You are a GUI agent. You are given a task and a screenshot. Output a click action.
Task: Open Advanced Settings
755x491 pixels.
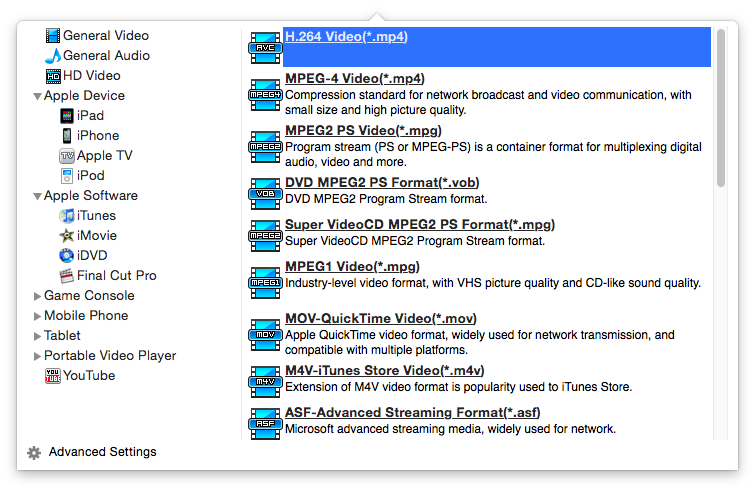[102, 452]
